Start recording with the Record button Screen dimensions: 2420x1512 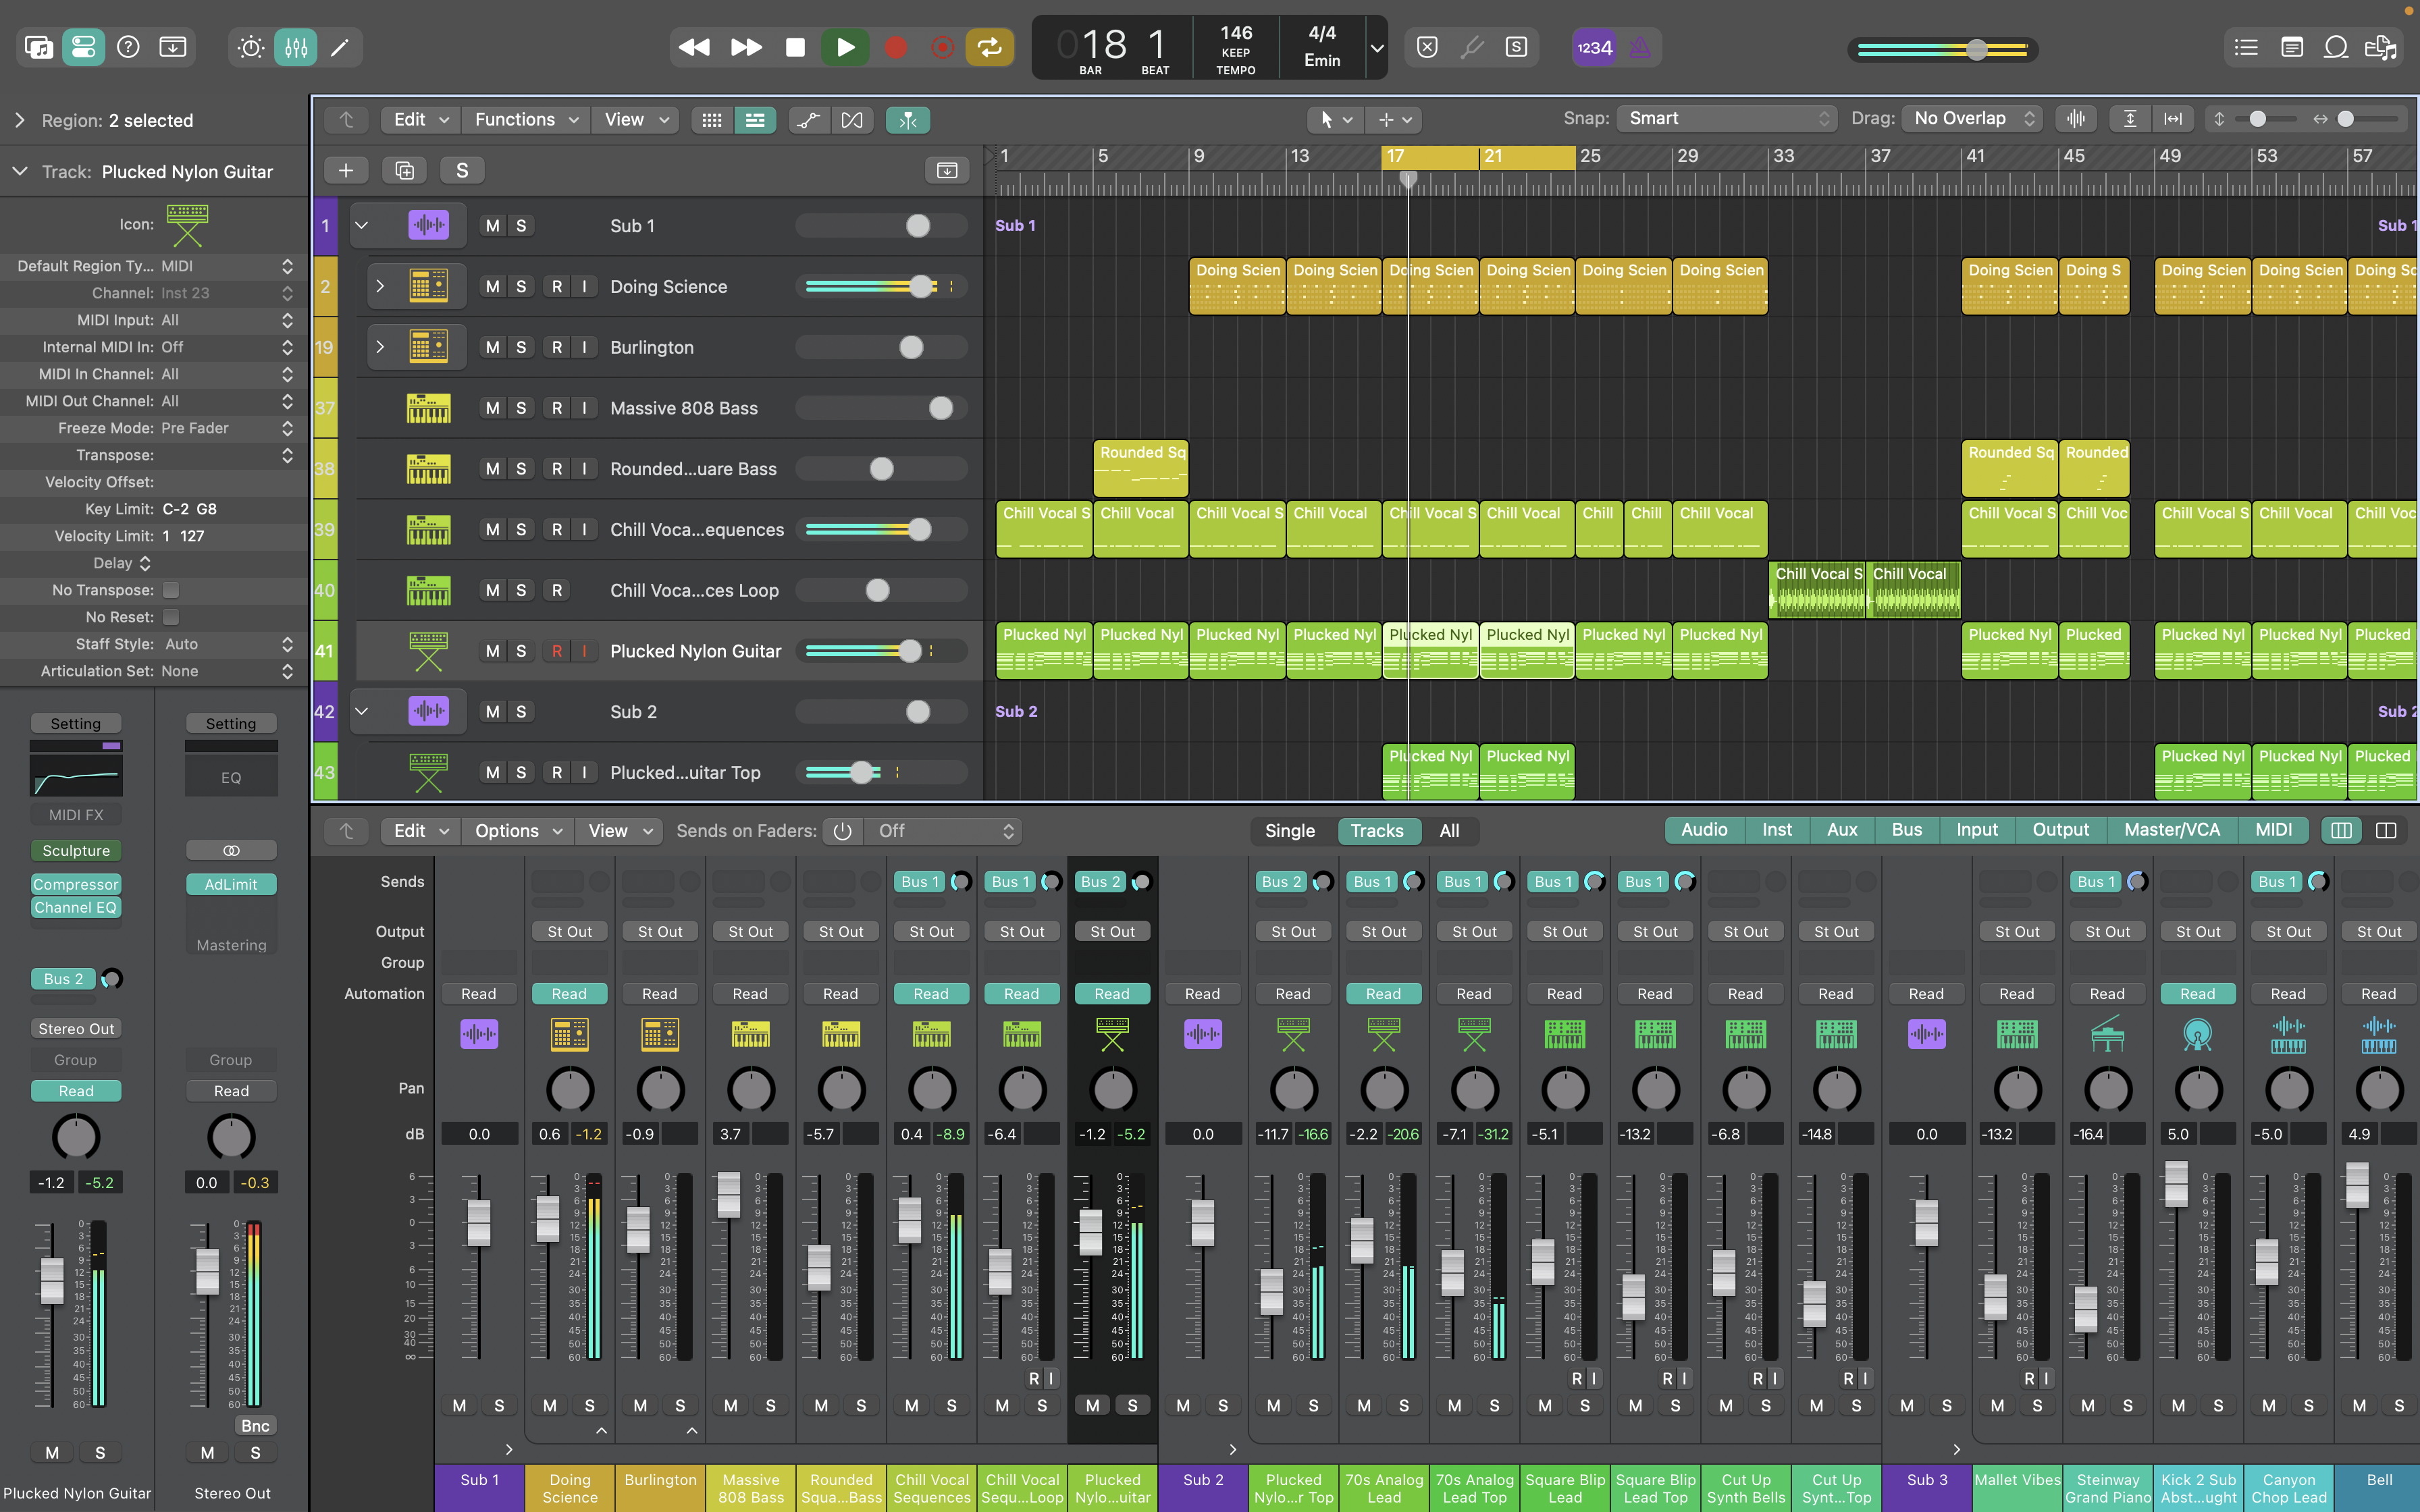pos(895,47)
